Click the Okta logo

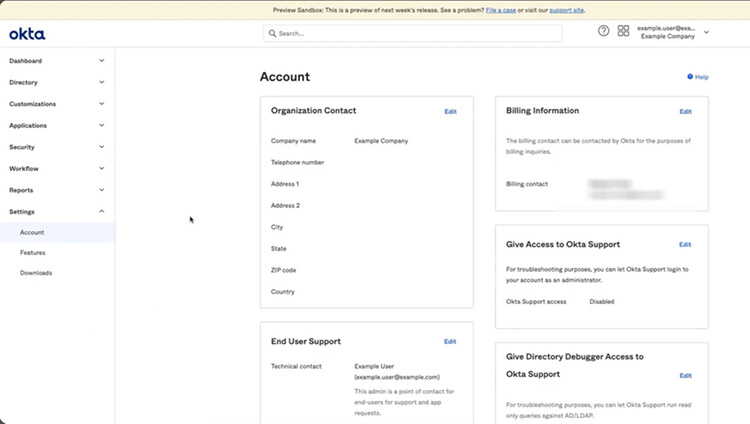tap(27, 33)
